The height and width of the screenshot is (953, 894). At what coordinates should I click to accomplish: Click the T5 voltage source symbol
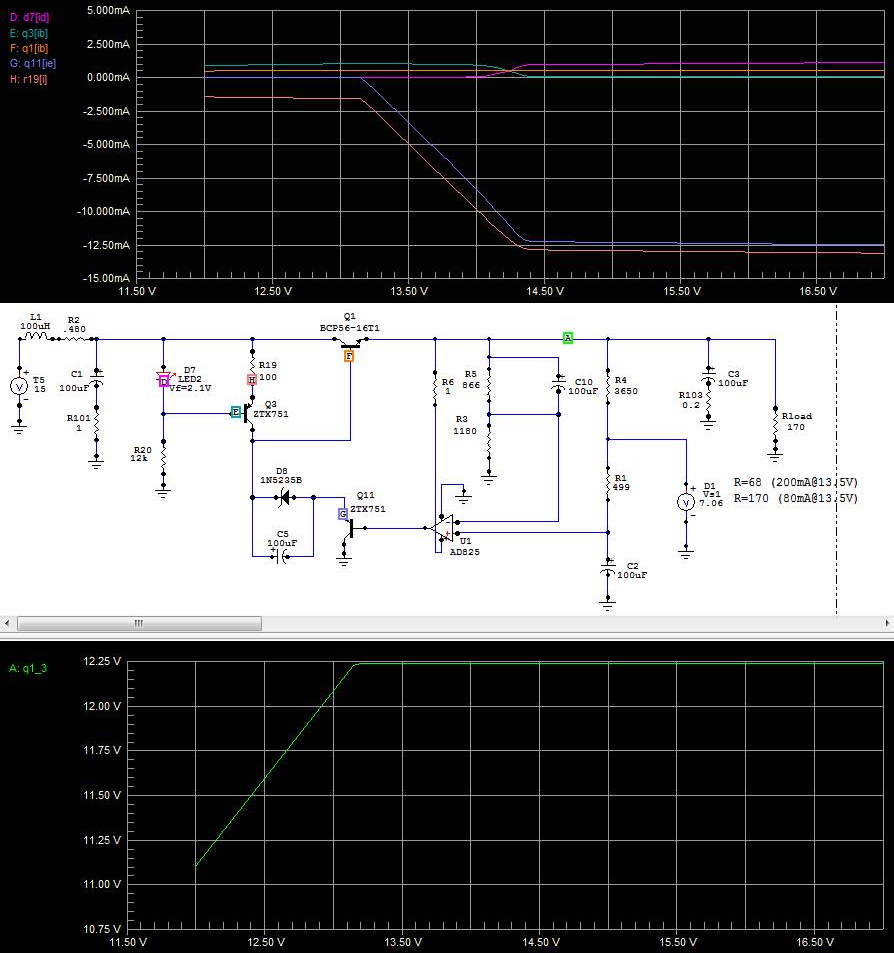point(18,386)
